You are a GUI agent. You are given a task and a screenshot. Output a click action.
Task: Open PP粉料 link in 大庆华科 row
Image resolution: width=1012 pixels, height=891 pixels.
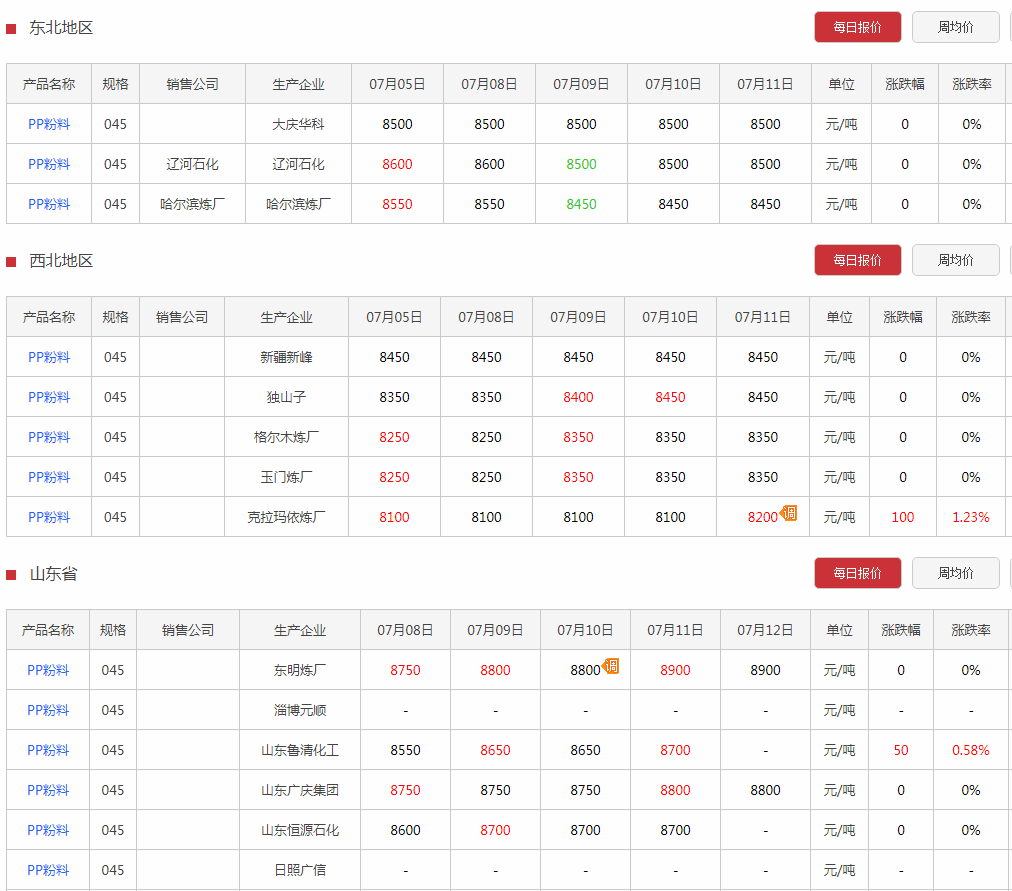tap(49, 124)
